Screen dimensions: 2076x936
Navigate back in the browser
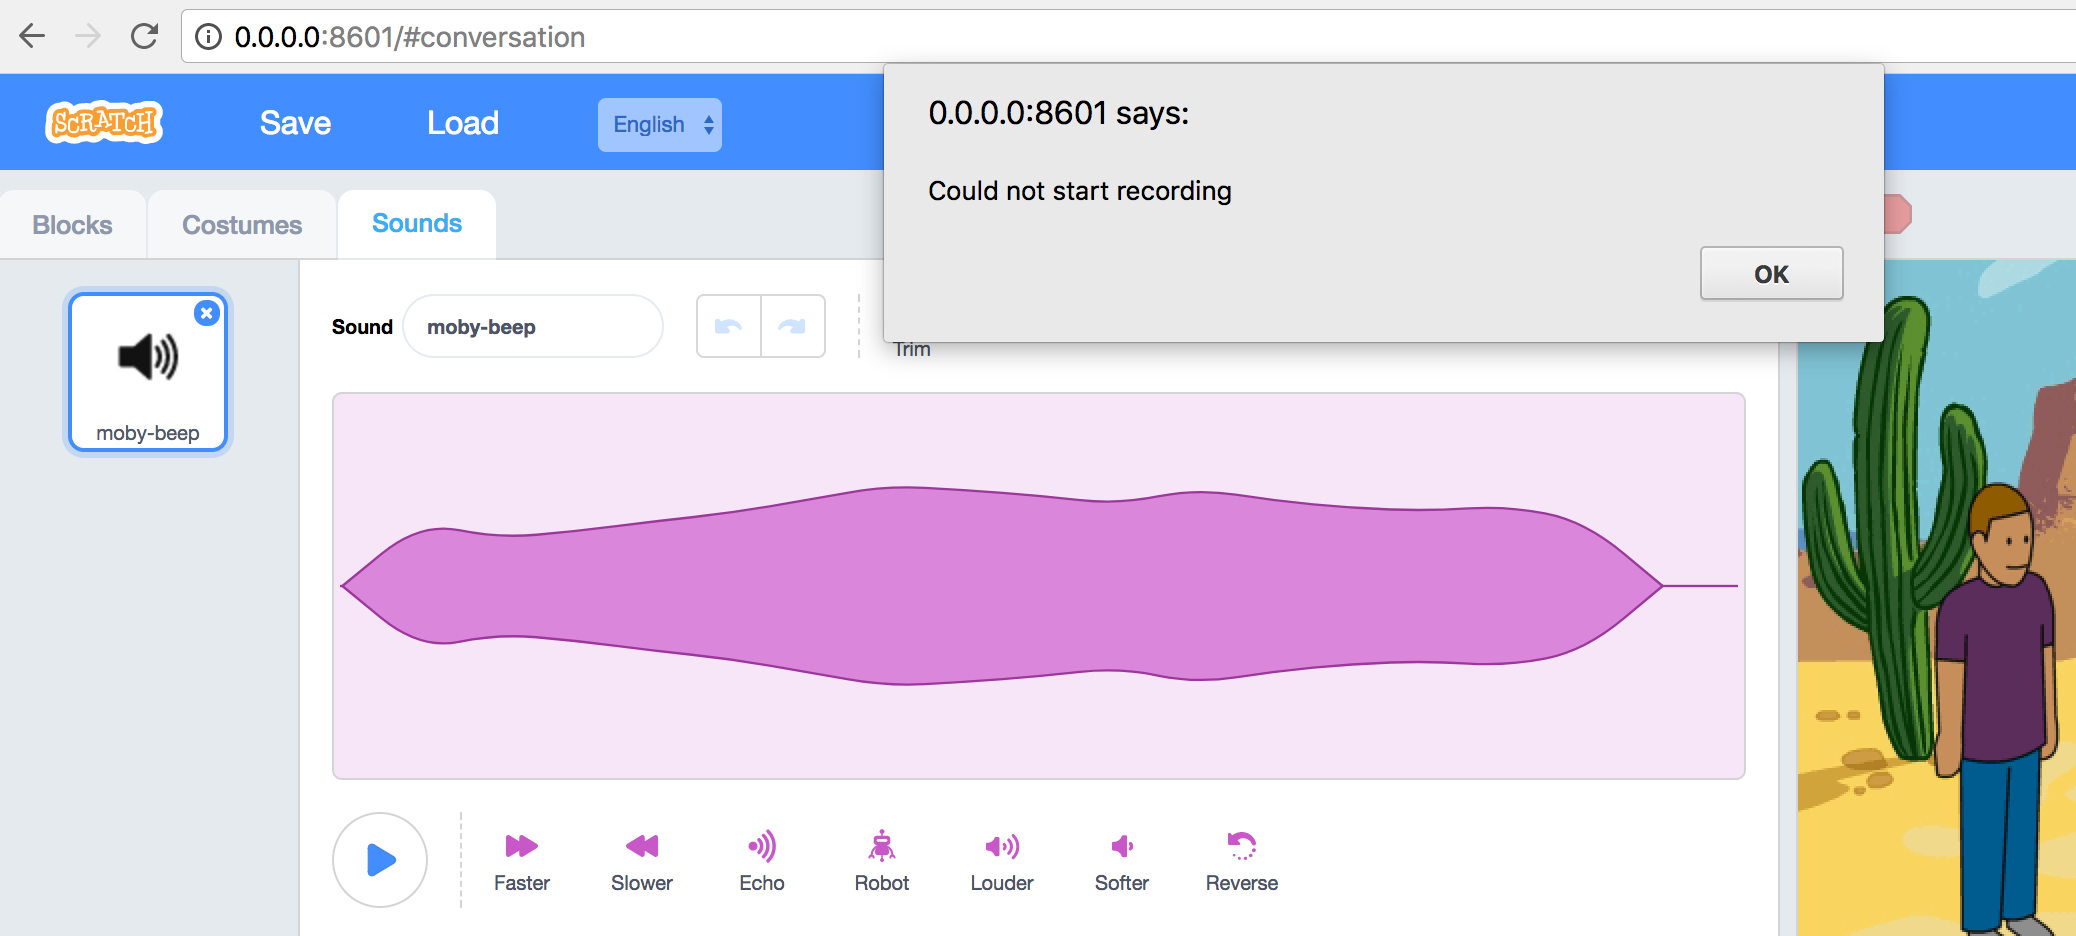[33, 35]
